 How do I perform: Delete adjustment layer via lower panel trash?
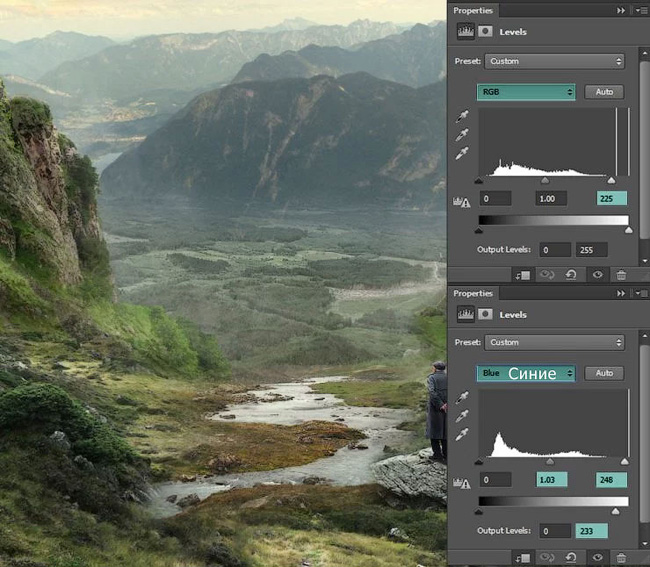click(621, 558)
